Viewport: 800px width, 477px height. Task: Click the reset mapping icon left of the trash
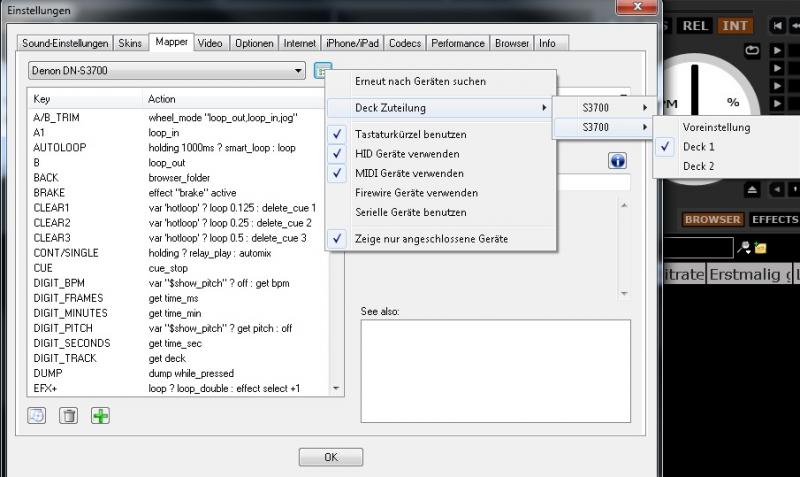[x=37, y=415]
